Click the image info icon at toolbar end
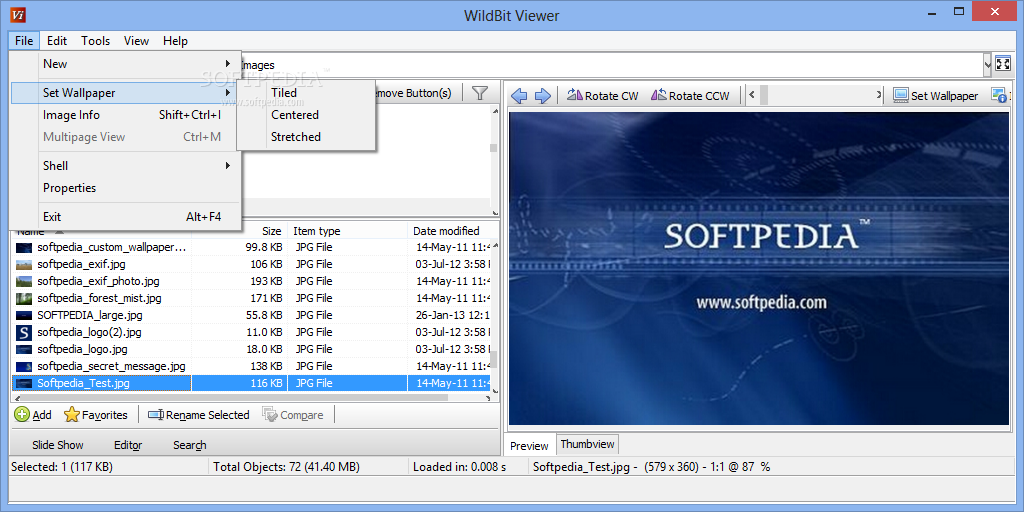 999,96
